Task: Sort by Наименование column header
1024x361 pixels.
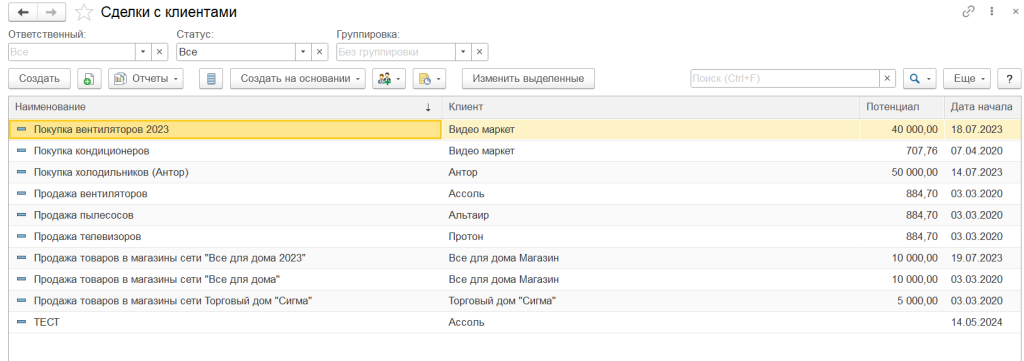Action: pos(225,106)
